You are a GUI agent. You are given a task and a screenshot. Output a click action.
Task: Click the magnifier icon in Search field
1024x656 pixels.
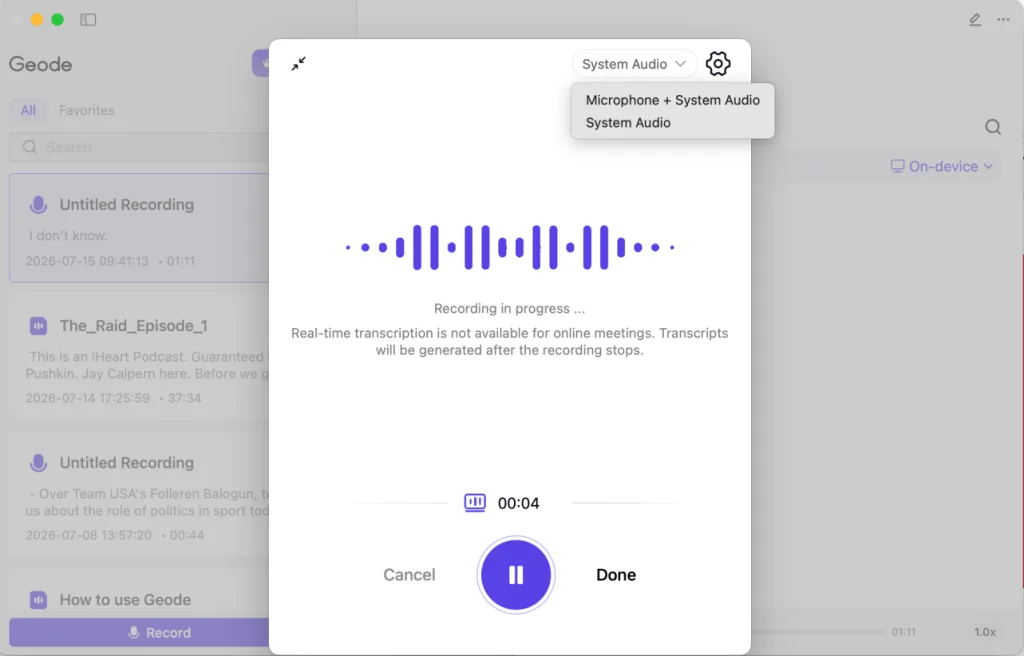[29, 147]
